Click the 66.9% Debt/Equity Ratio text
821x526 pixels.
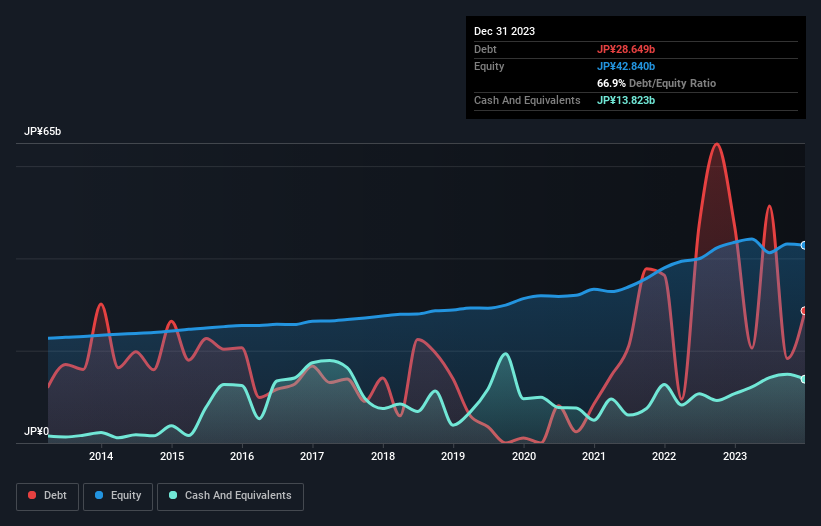(656, 83)
